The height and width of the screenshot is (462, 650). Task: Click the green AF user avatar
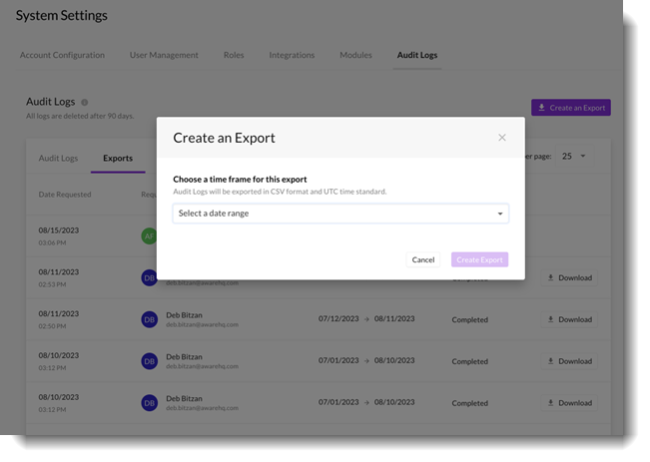point(148,236)
